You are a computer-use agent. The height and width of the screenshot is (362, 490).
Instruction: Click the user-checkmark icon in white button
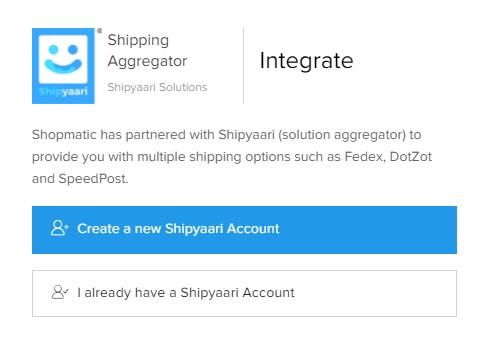60,292
